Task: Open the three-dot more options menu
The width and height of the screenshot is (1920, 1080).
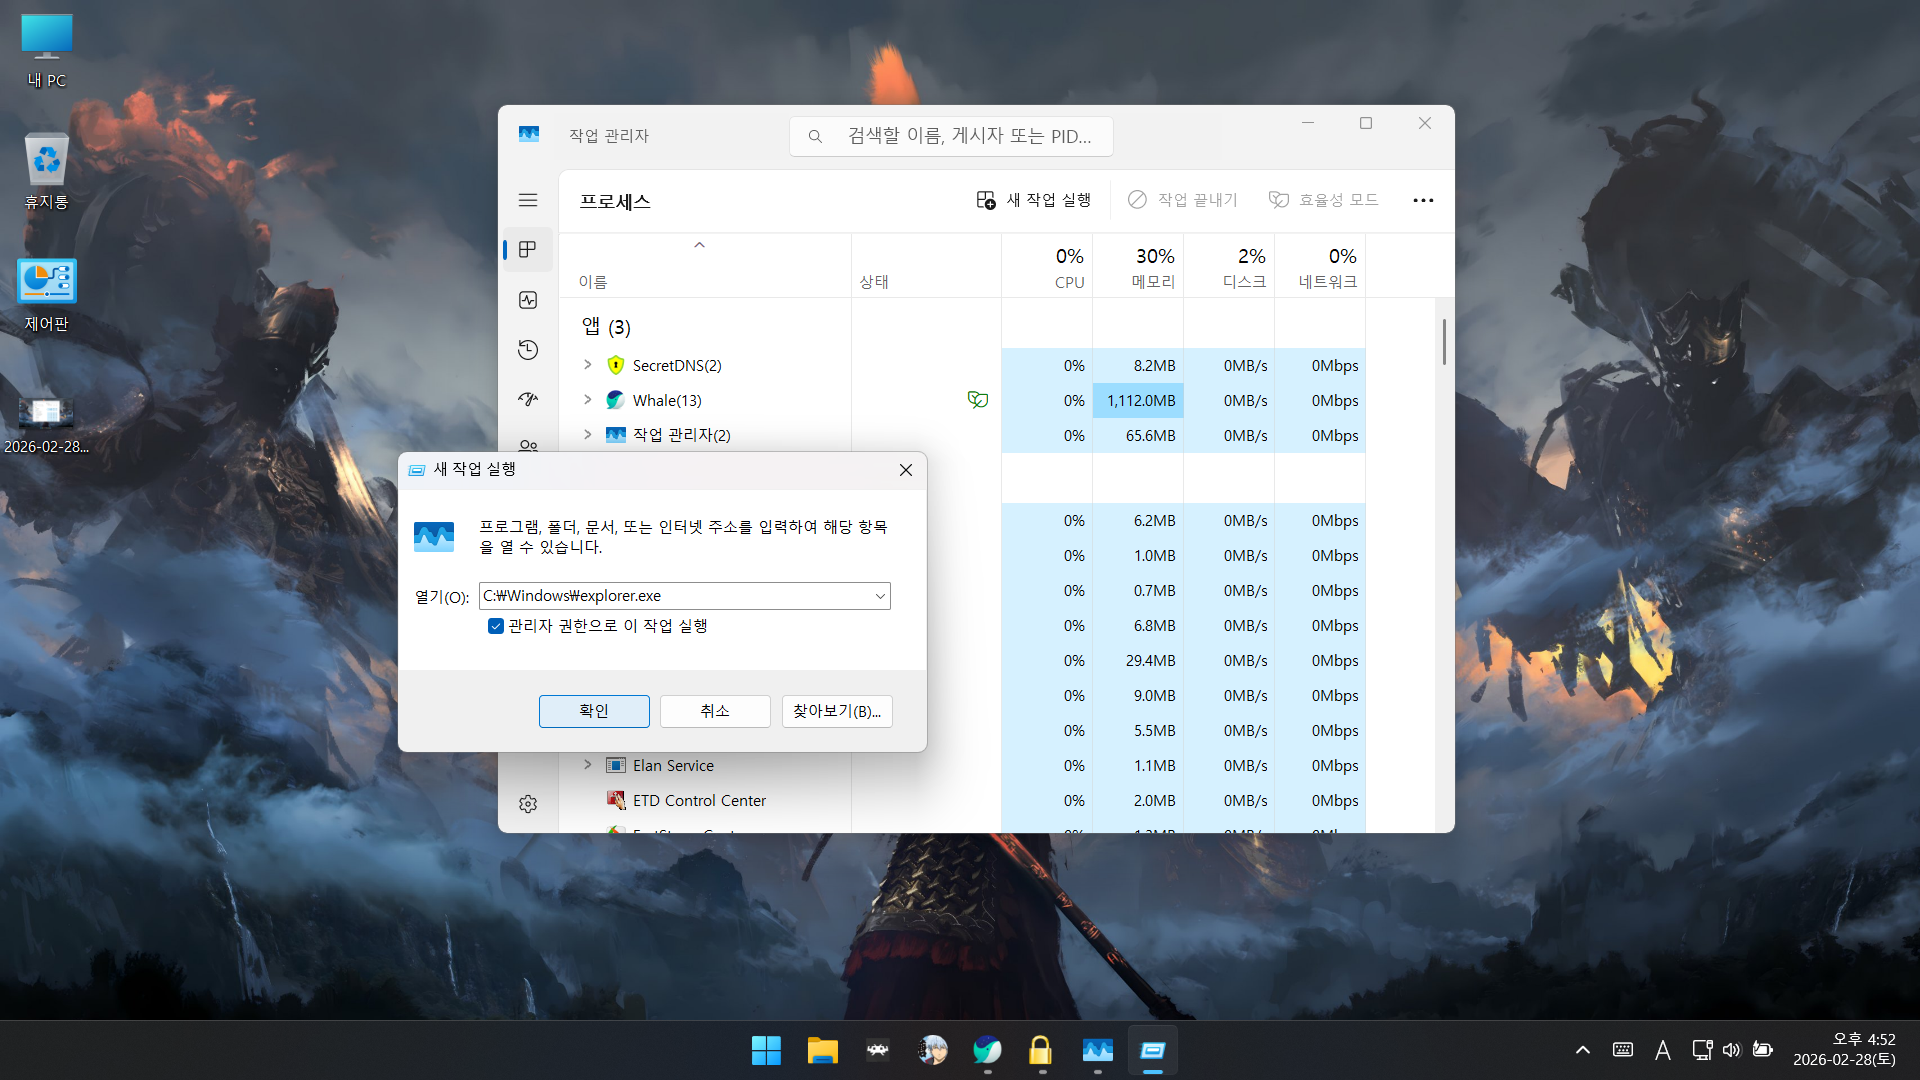Action: point(1423,200)
